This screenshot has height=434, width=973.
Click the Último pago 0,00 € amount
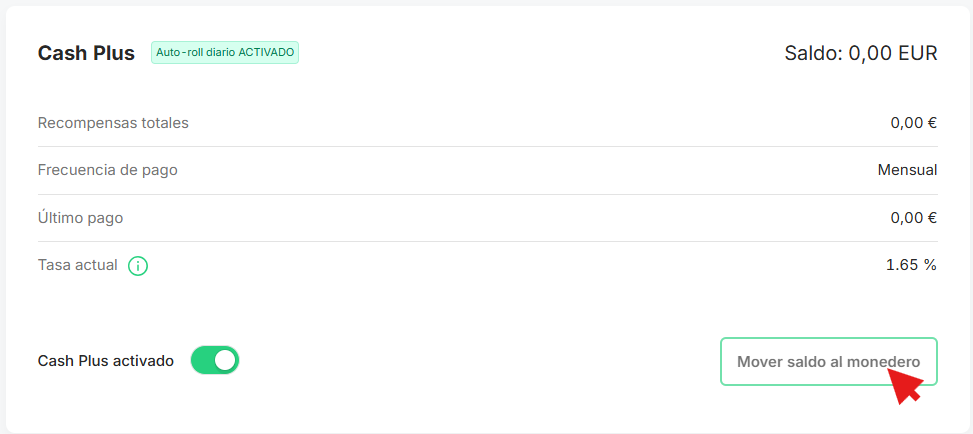[x=913, y=218]
